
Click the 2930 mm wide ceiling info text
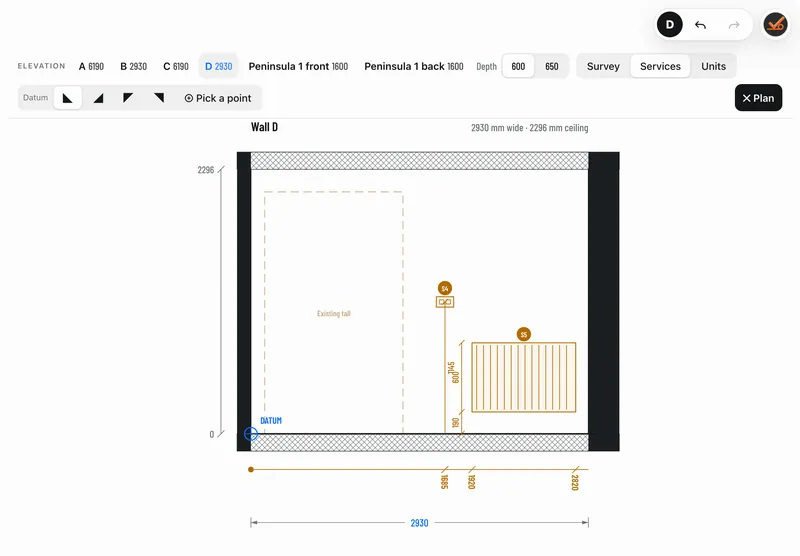tap(530, 128)
